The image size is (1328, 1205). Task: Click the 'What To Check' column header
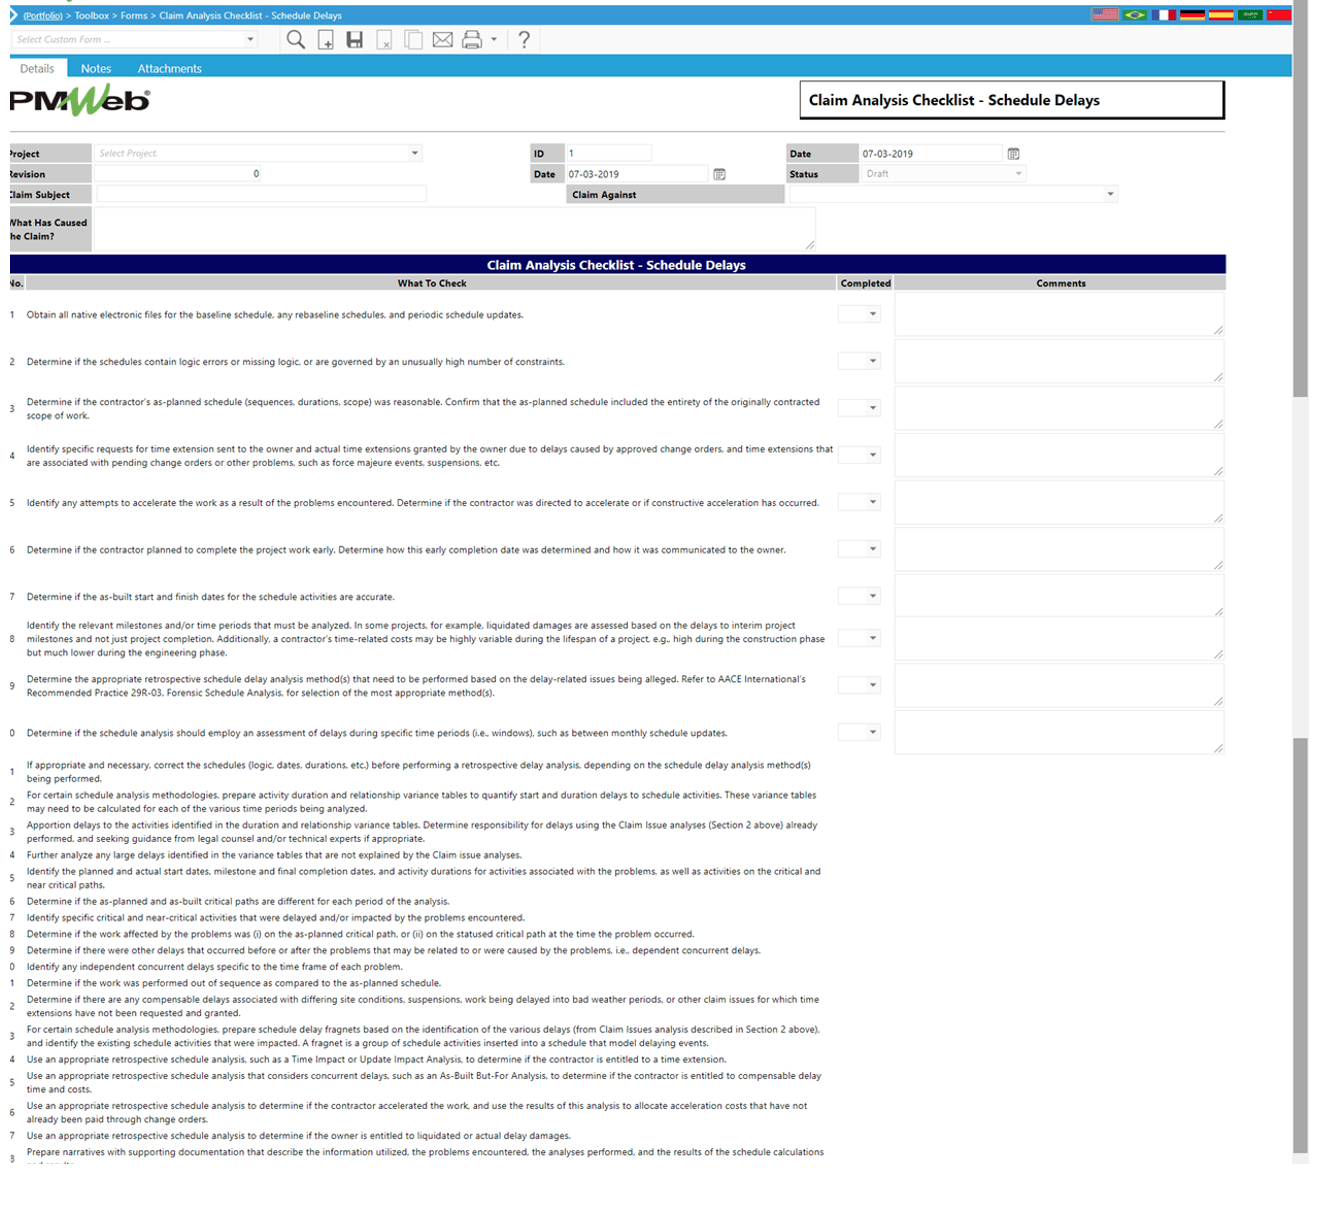[x=432, y=283]
